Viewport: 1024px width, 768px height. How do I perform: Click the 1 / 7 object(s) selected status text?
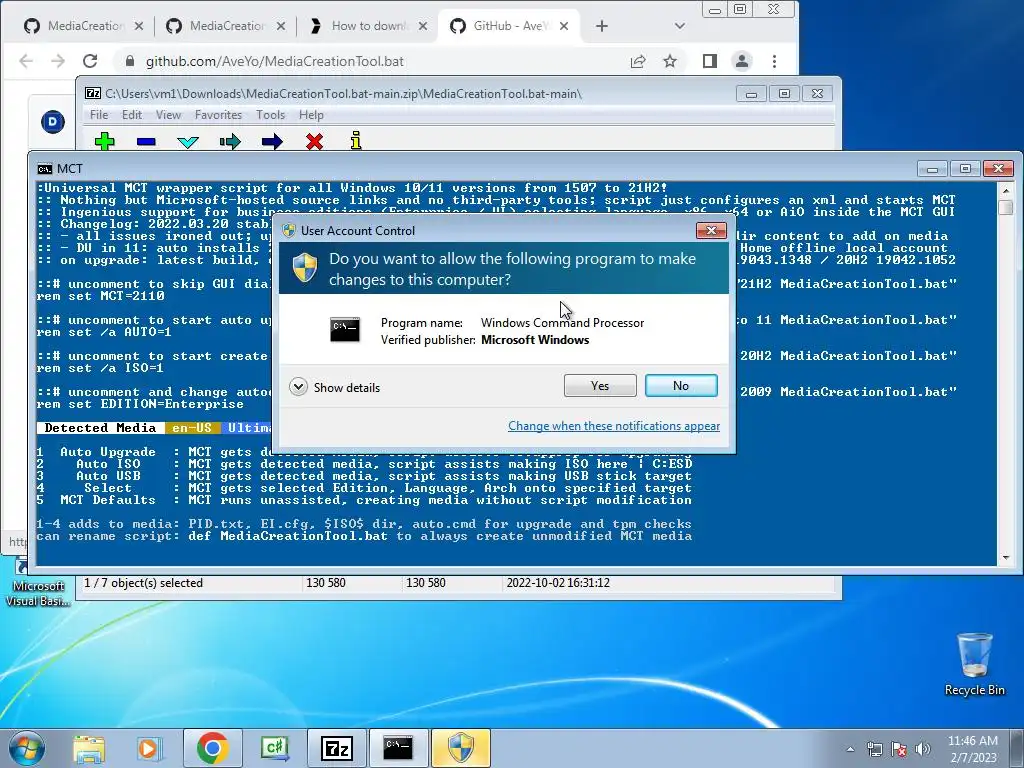(143, 583)
